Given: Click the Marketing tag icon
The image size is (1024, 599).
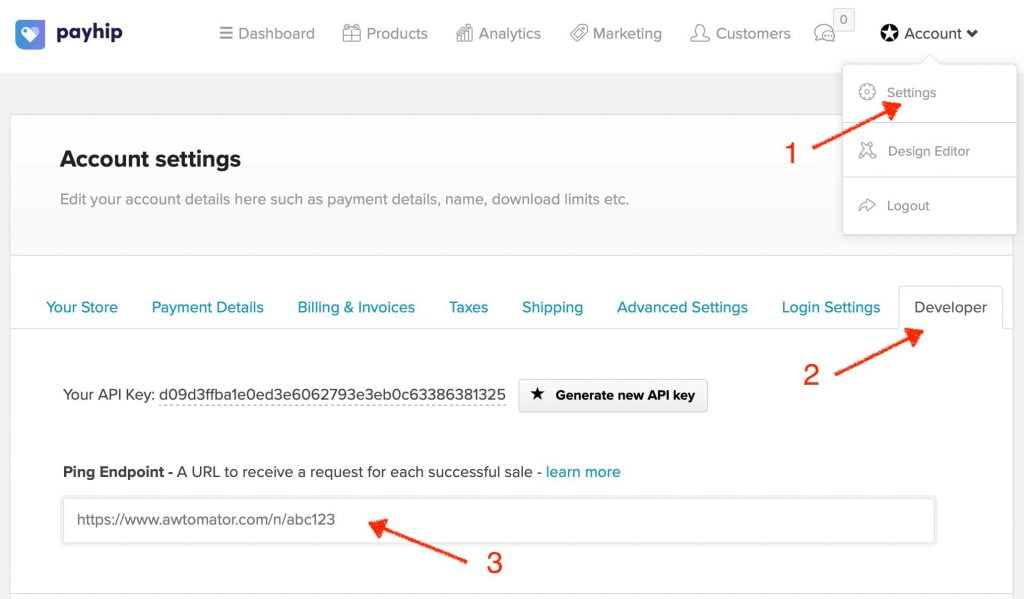Looking at the screenshot, I should point(579,33).
